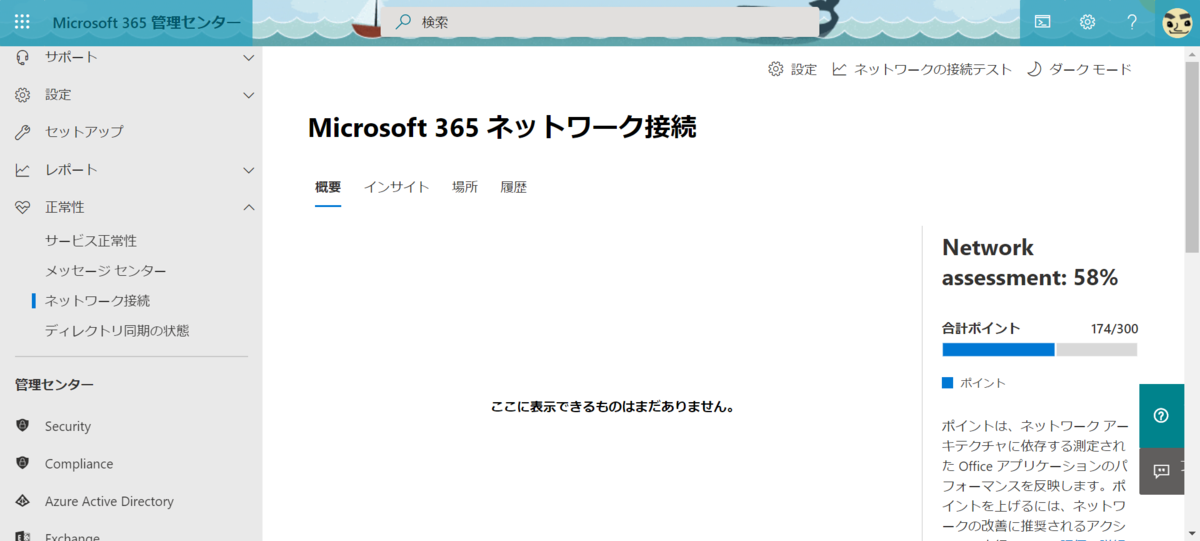The height and width of the screenshot is (541, 1200).
Task: Switch to the 場所 tab
Action: pyautogui.click(x=465, y=187)
